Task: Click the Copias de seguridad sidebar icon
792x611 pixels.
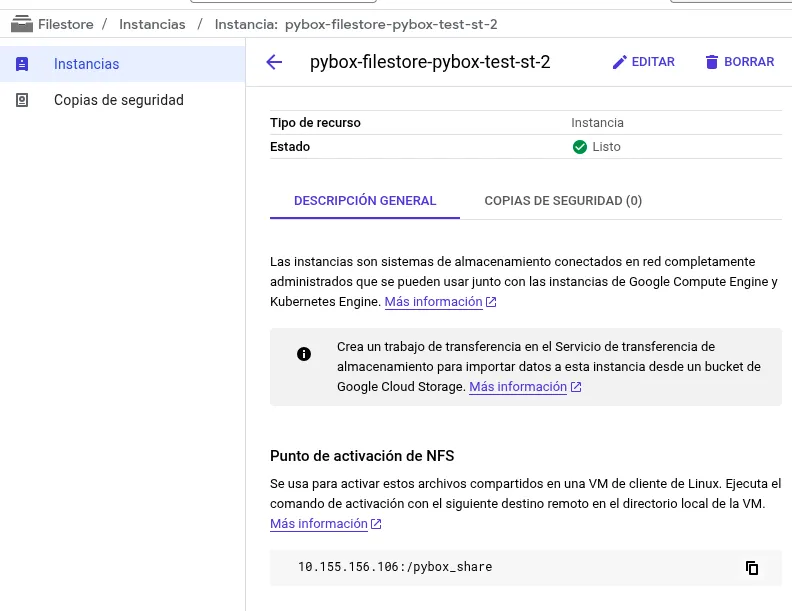Action: coord(22,100)
